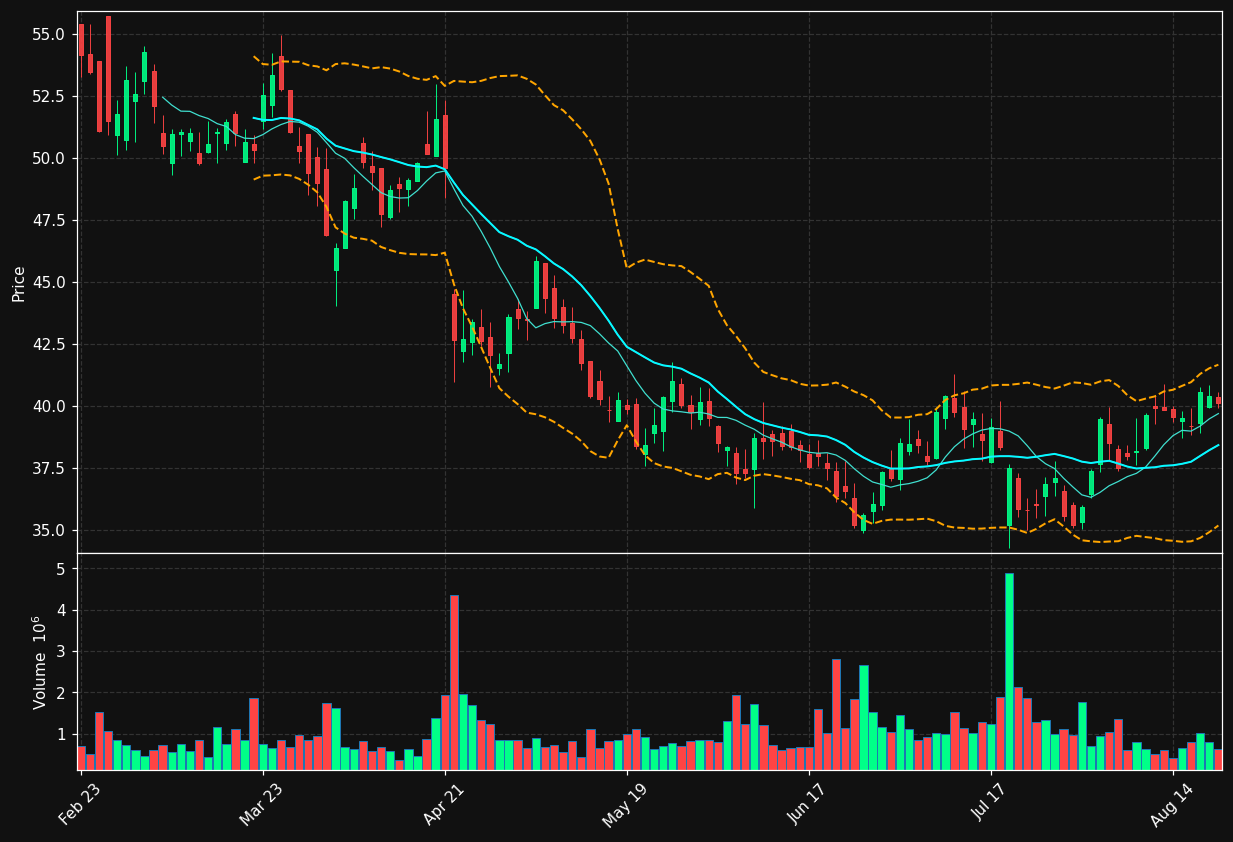Click the tallest green volume bar in July
1233x842 pixels.
(1009, 671)
